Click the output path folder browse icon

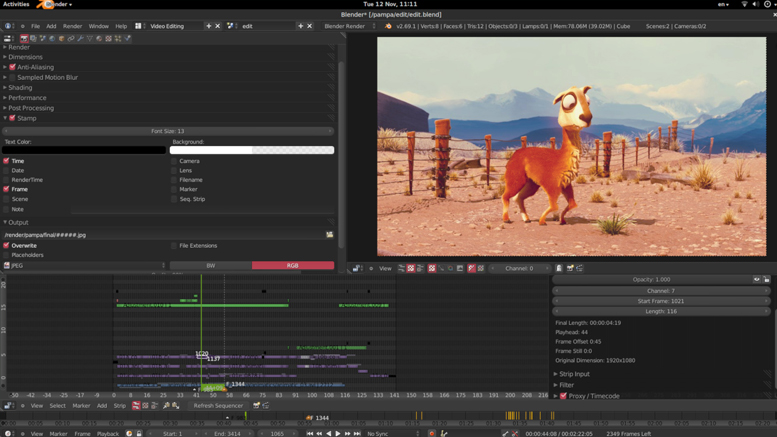pos(330,235)
